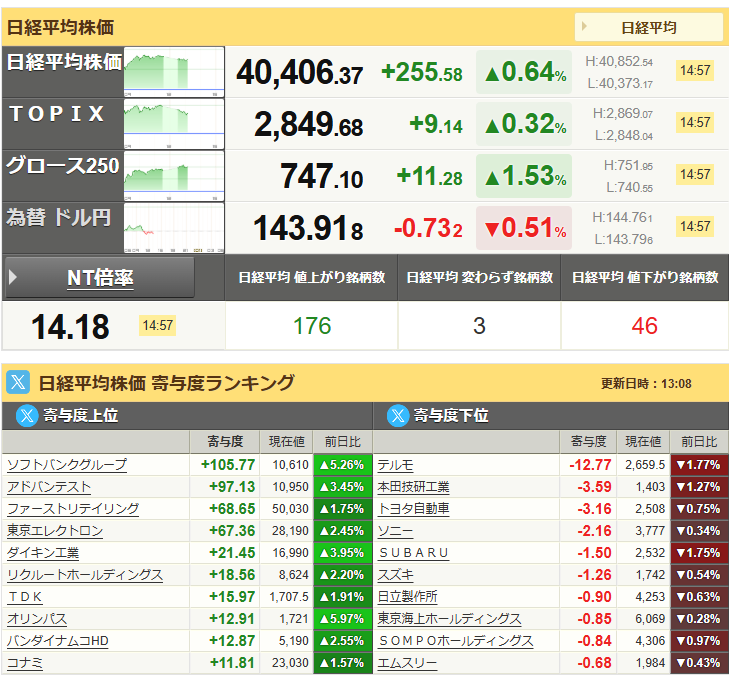Viewport: 733px width, 678px height.
Task: Open アドバンテスト stock link
Action: tap(49, 486)
